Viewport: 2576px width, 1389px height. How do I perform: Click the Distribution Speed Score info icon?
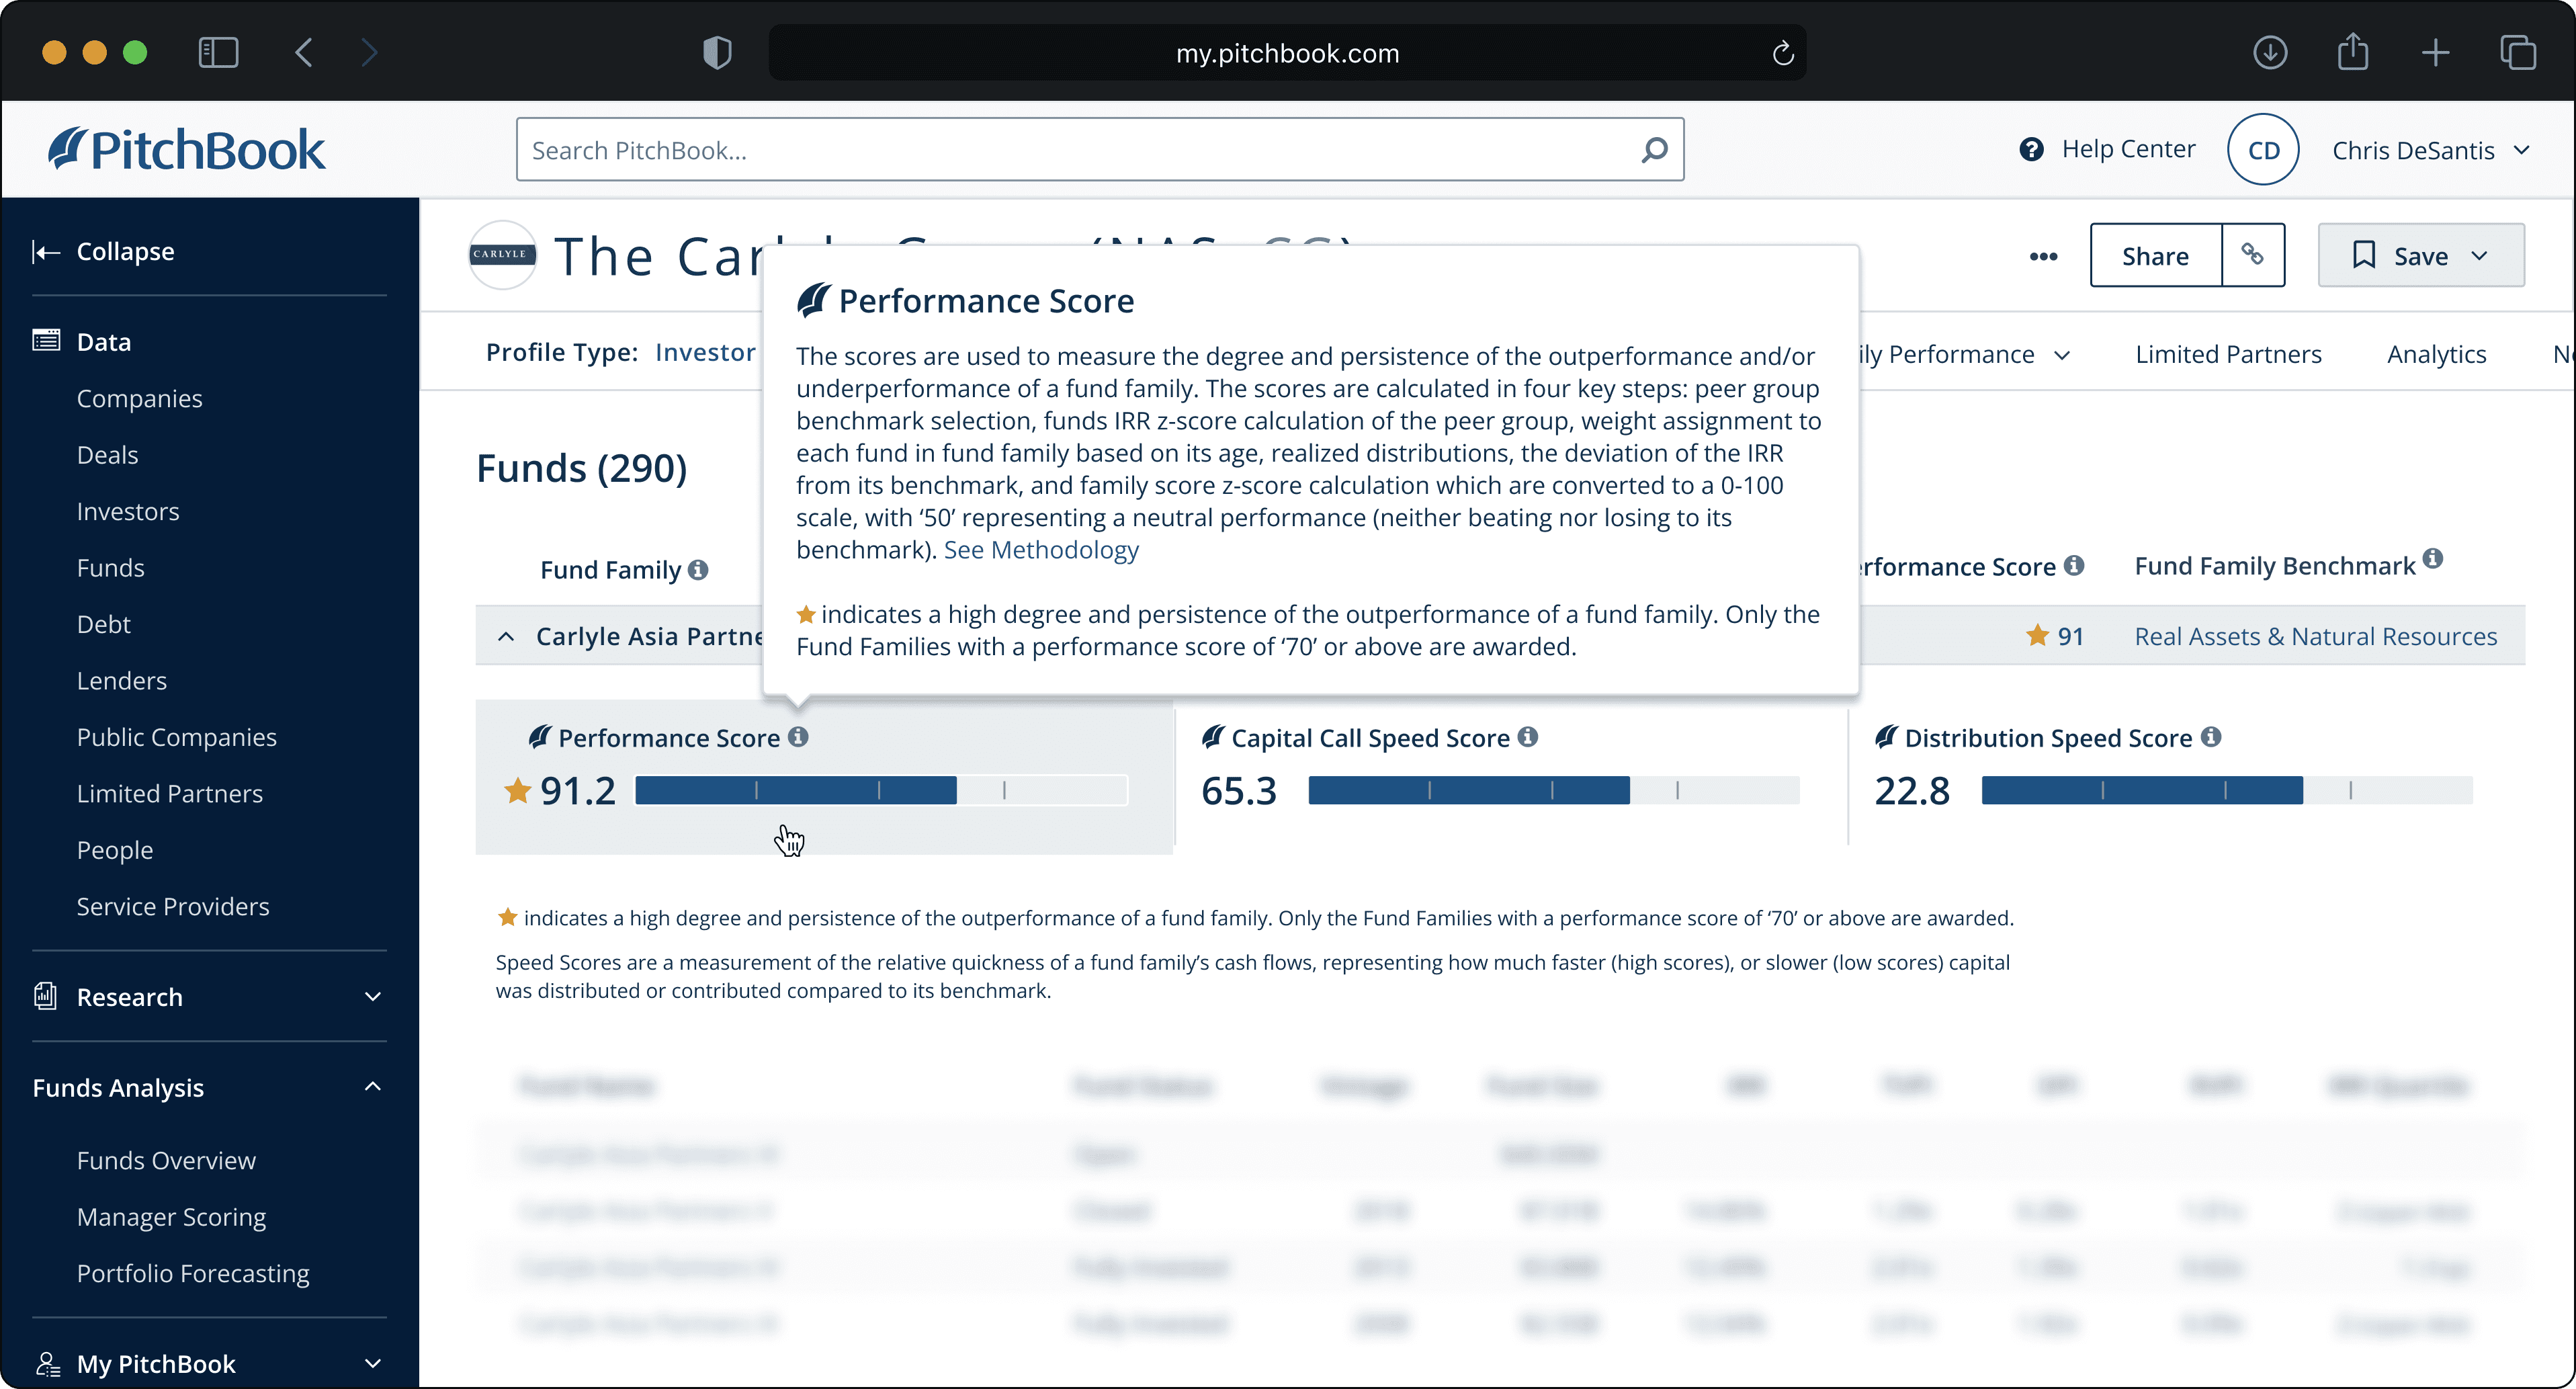[x=2211, y=737]
